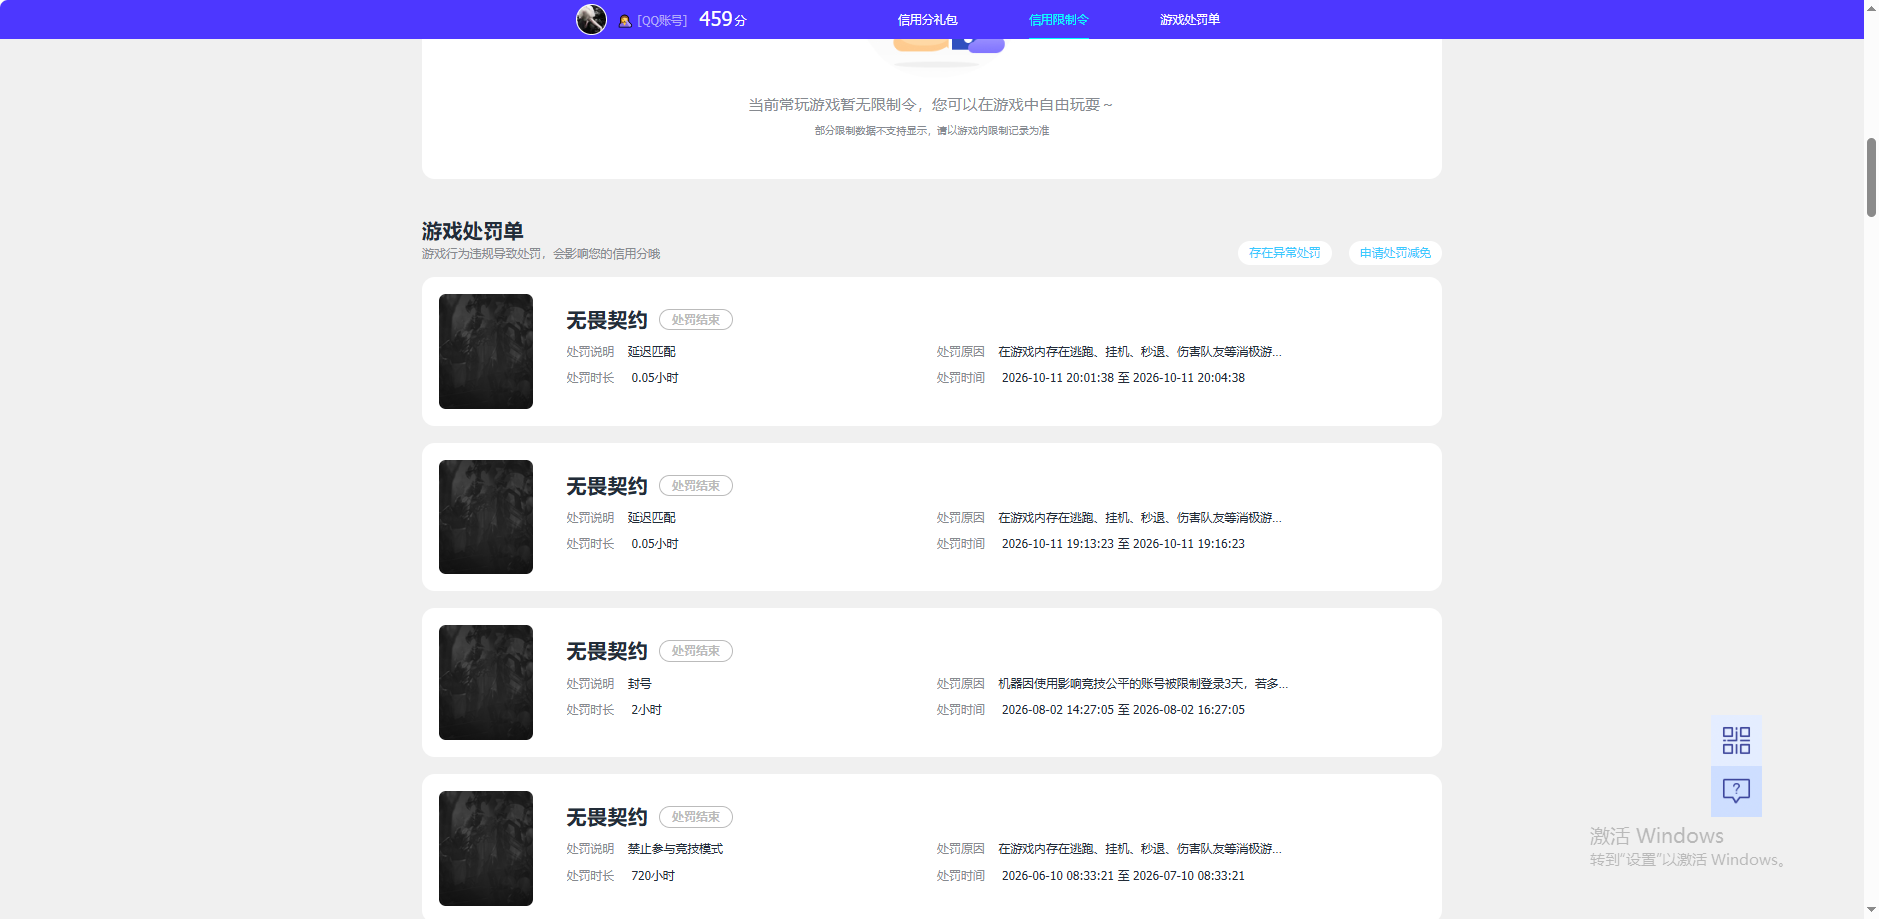Click the 申请处罚减免 button
This screenshot has width=1879, height=919.
[x=1395, y=253]
